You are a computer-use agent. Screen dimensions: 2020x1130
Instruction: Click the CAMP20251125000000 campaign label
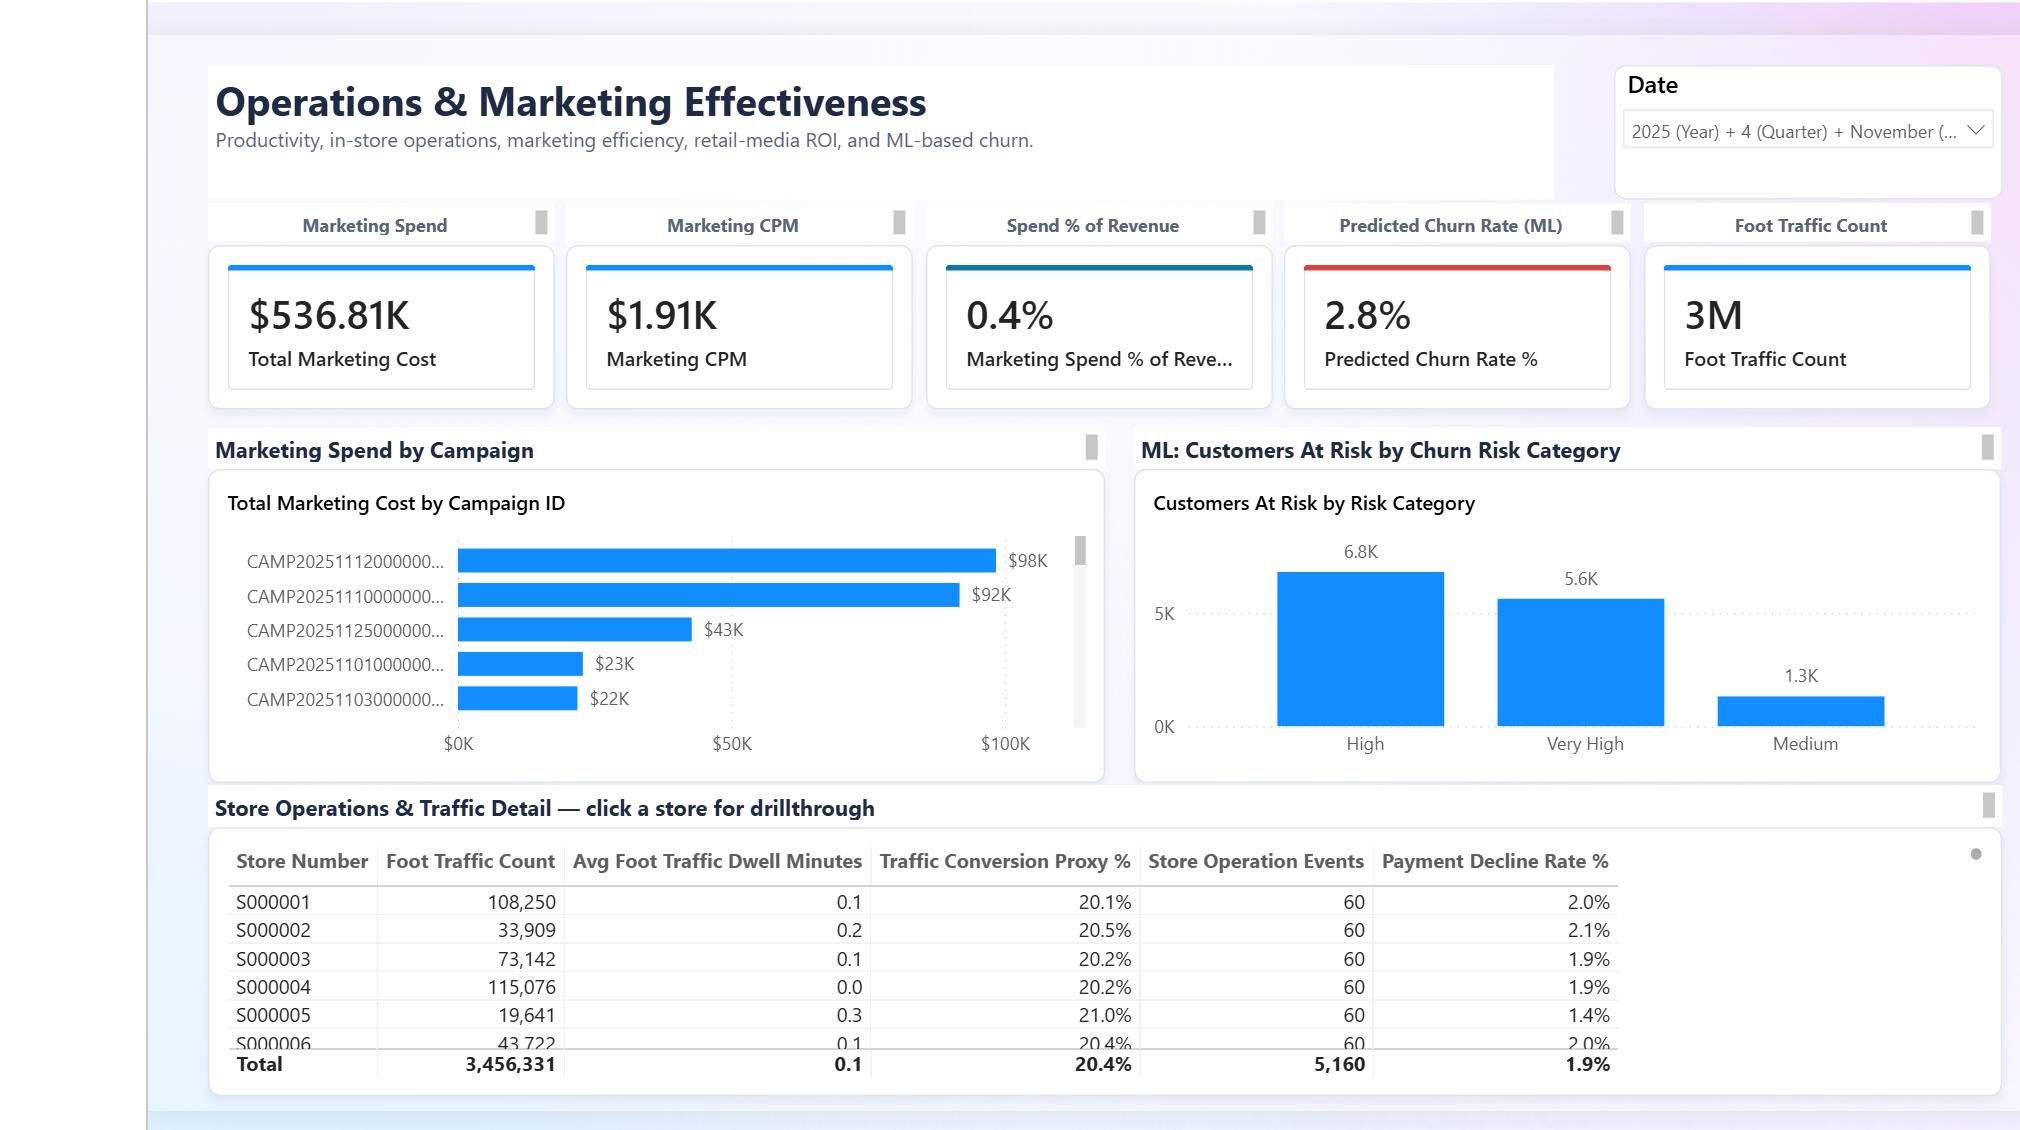[345, 630]
